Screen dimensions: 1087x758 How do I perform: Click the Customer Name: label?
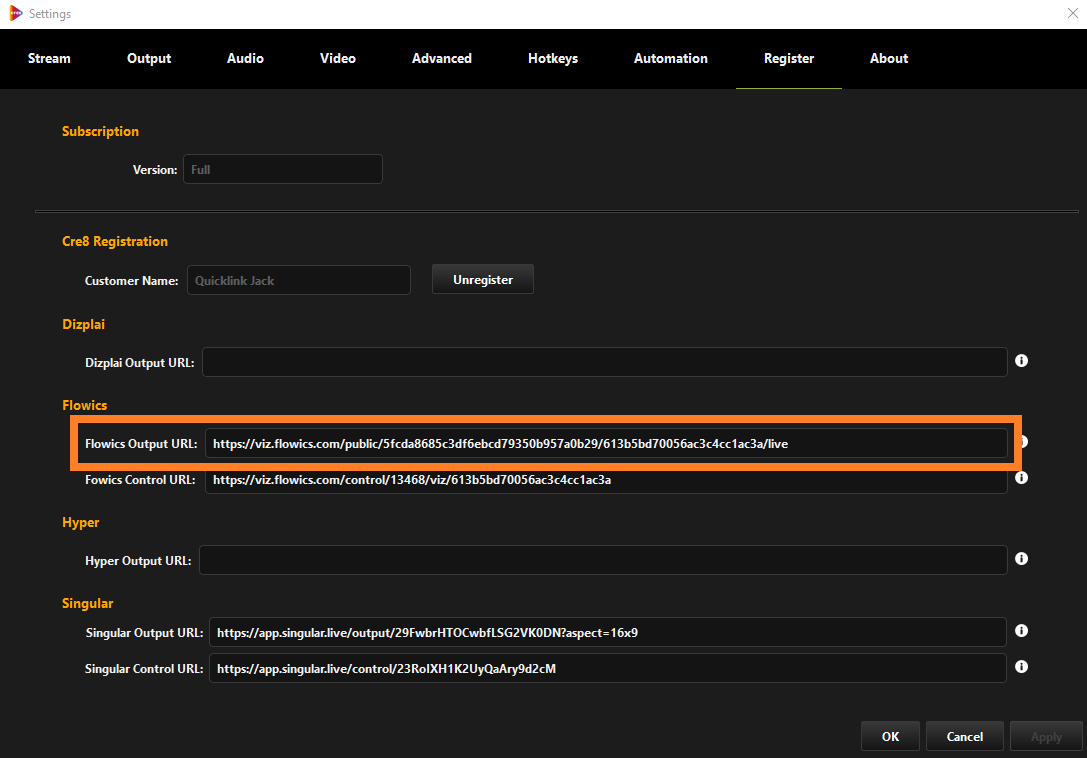coord(132,281)
